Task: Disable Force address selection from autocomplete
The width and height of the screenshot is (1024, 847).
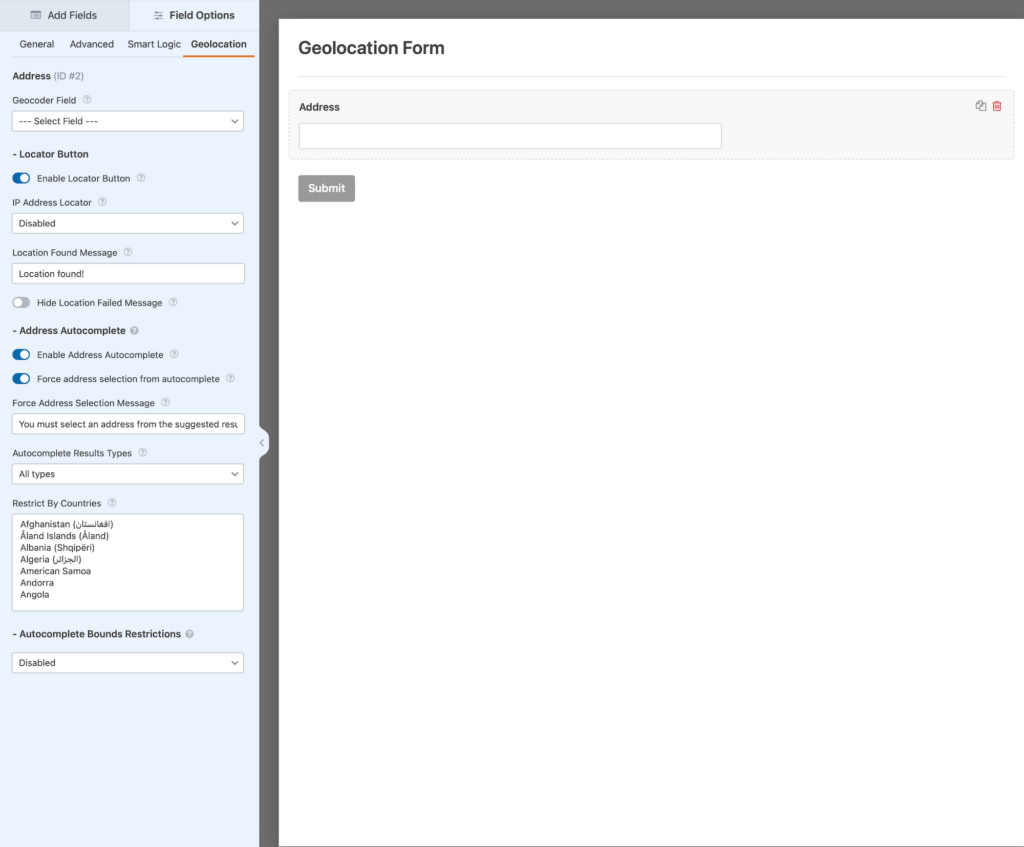Action: click(x=21, y=379)
